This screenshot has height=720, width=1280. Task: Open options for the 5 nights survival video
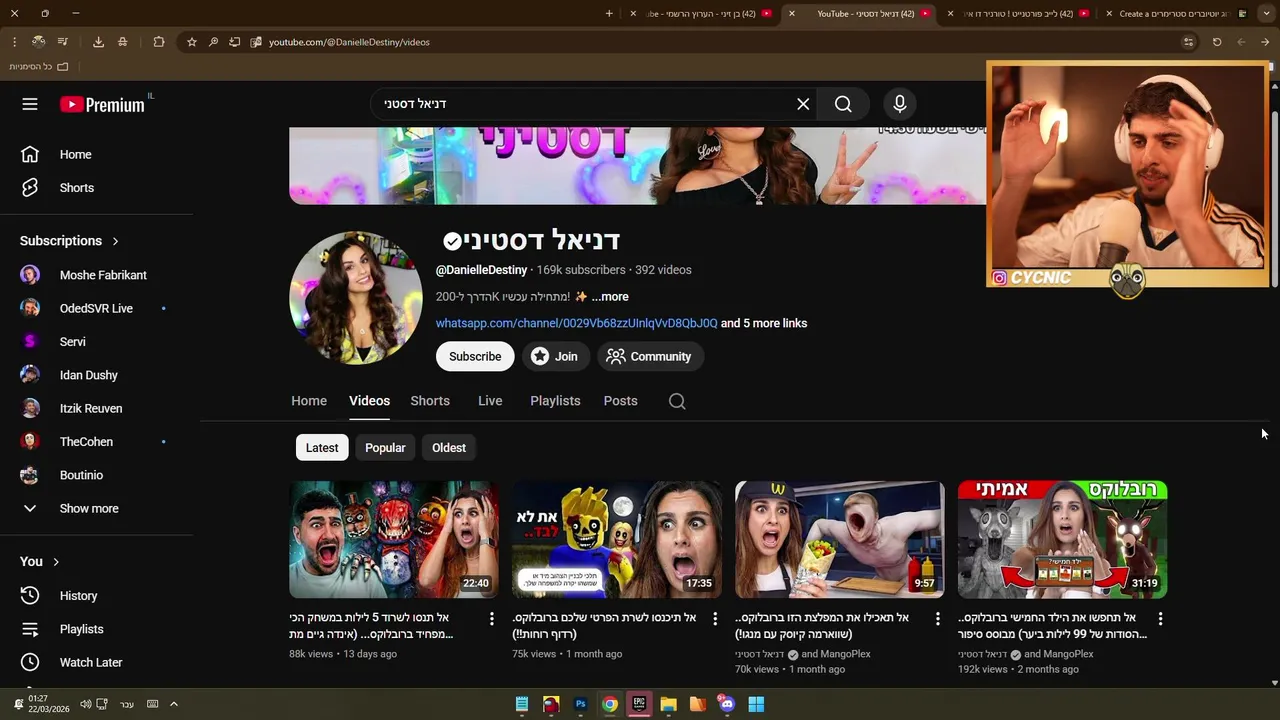(491, 619)
